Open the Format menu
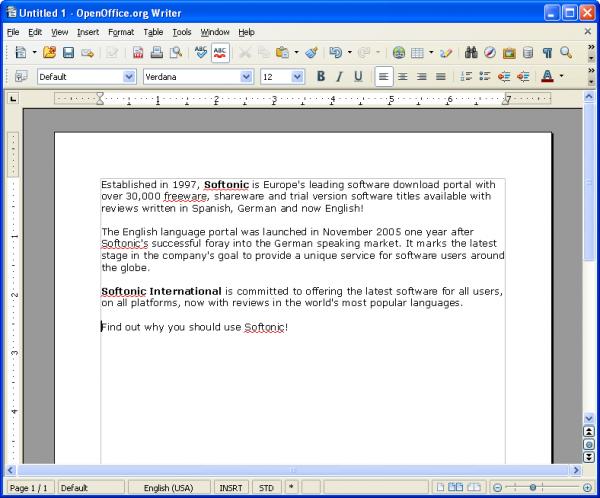This screenshot has width=600, height=498. (x=120, y=32)
